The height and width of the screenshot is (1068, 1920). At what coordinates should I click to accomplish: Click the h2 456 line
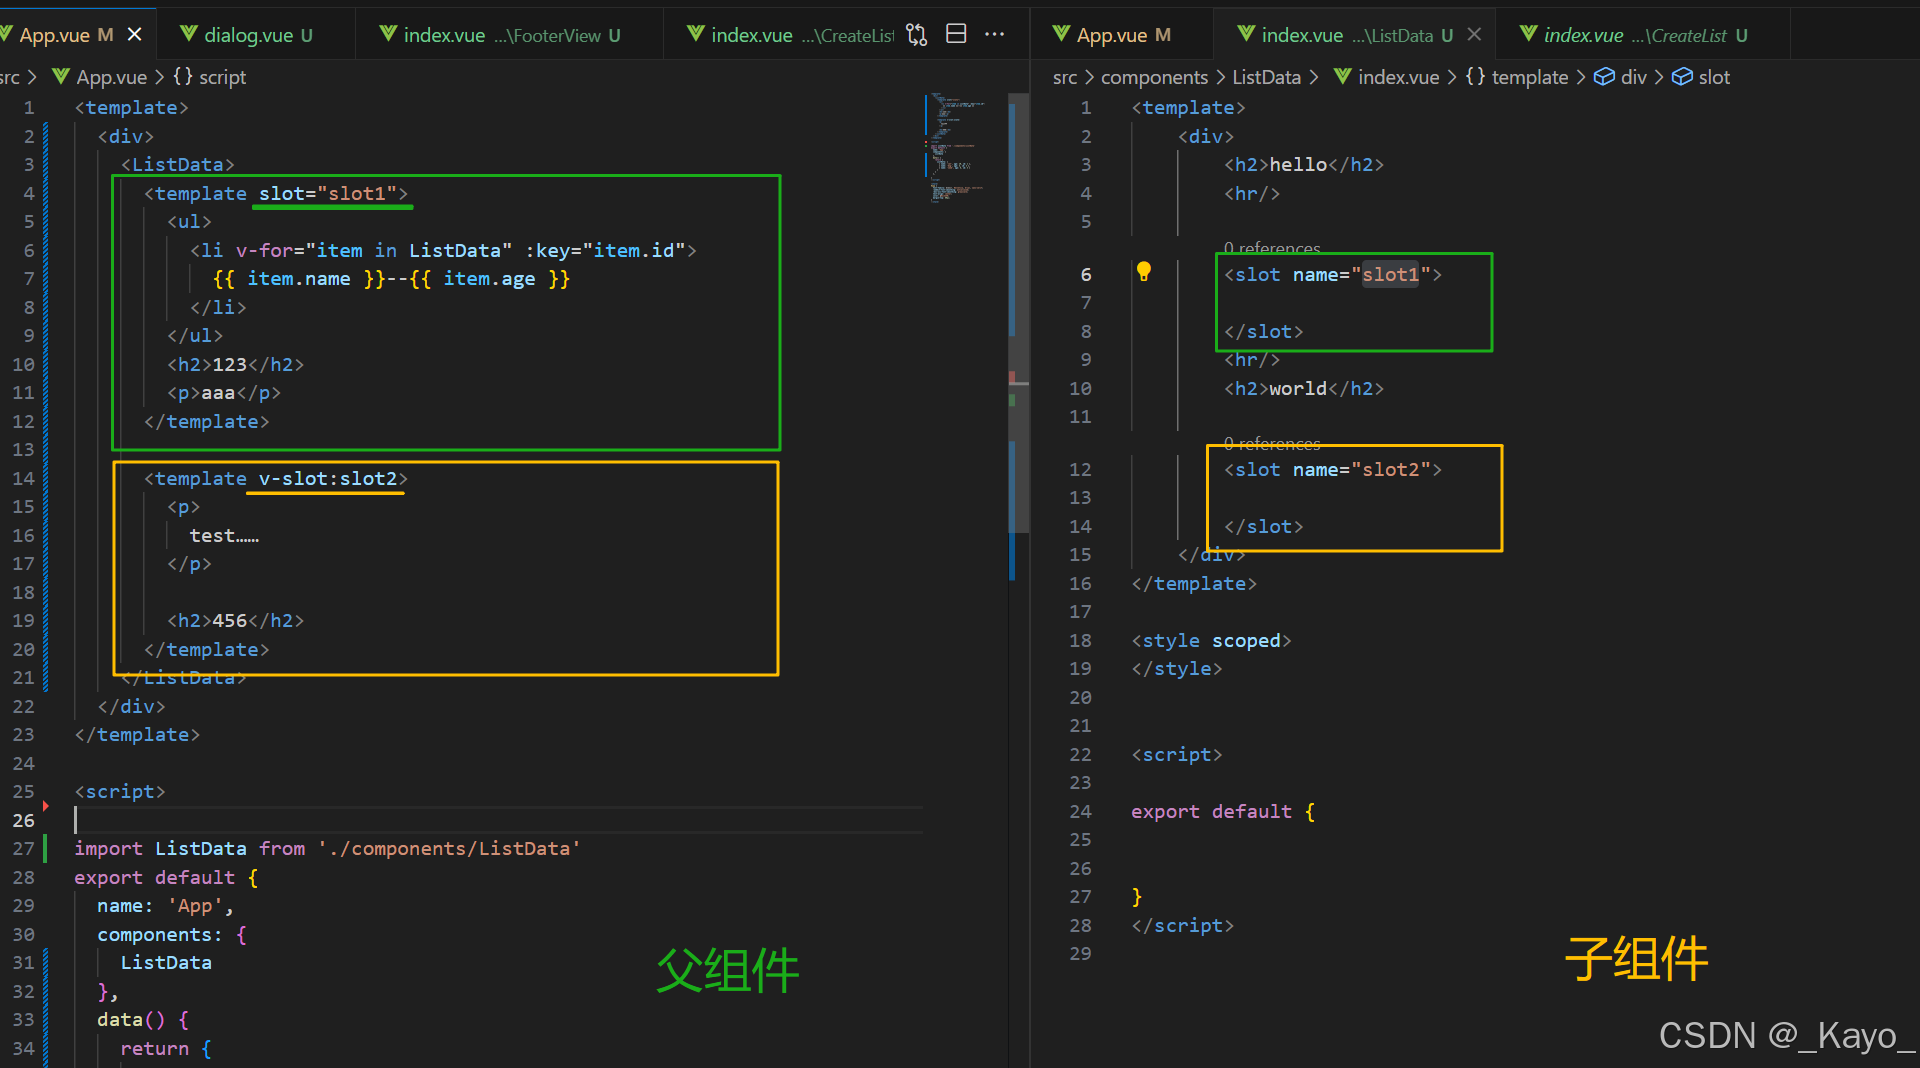tap(235, 620)
